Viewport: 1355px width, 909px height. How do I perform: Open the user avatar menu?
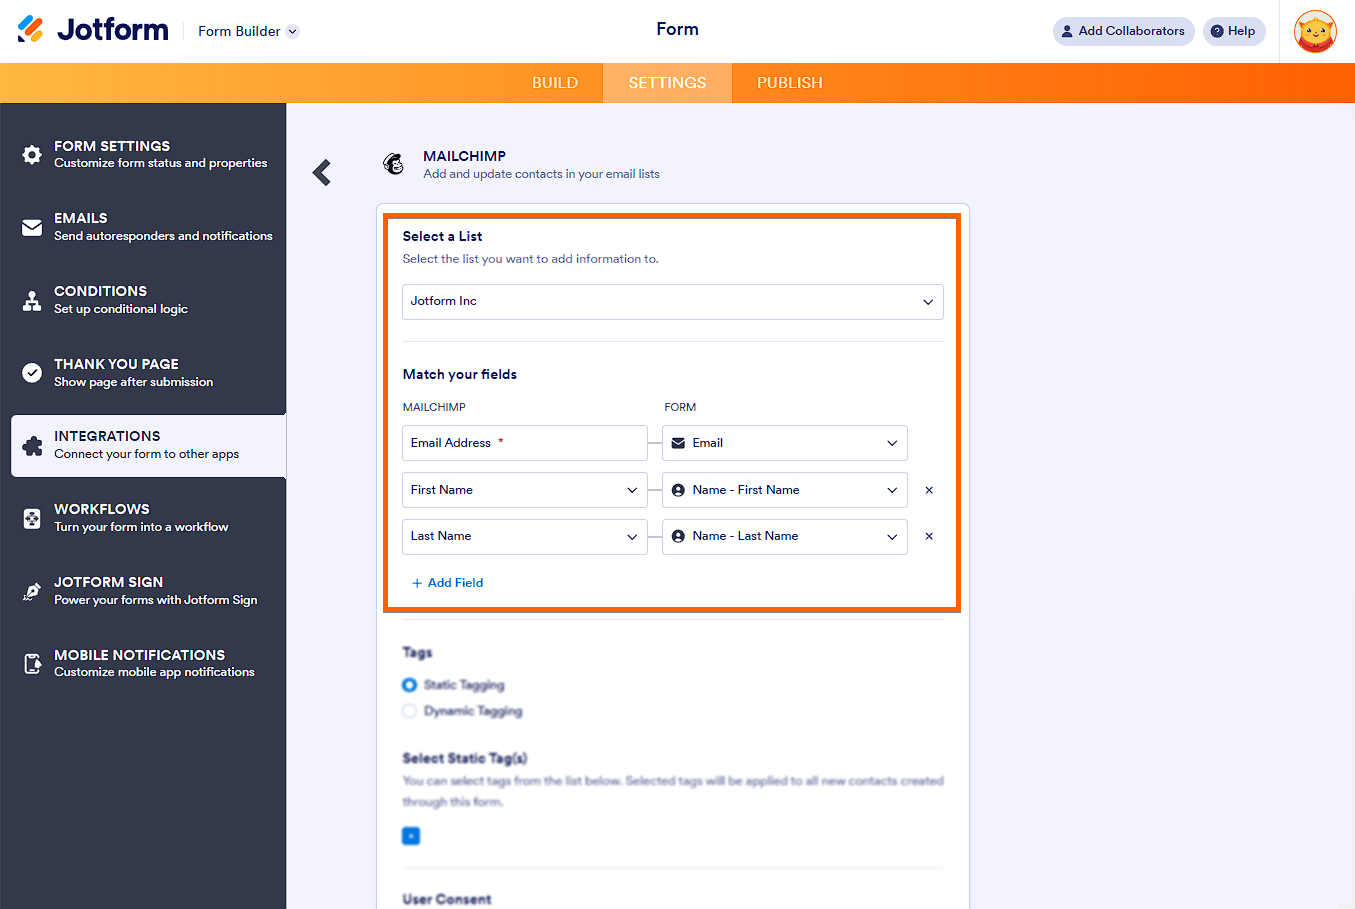1315,32
